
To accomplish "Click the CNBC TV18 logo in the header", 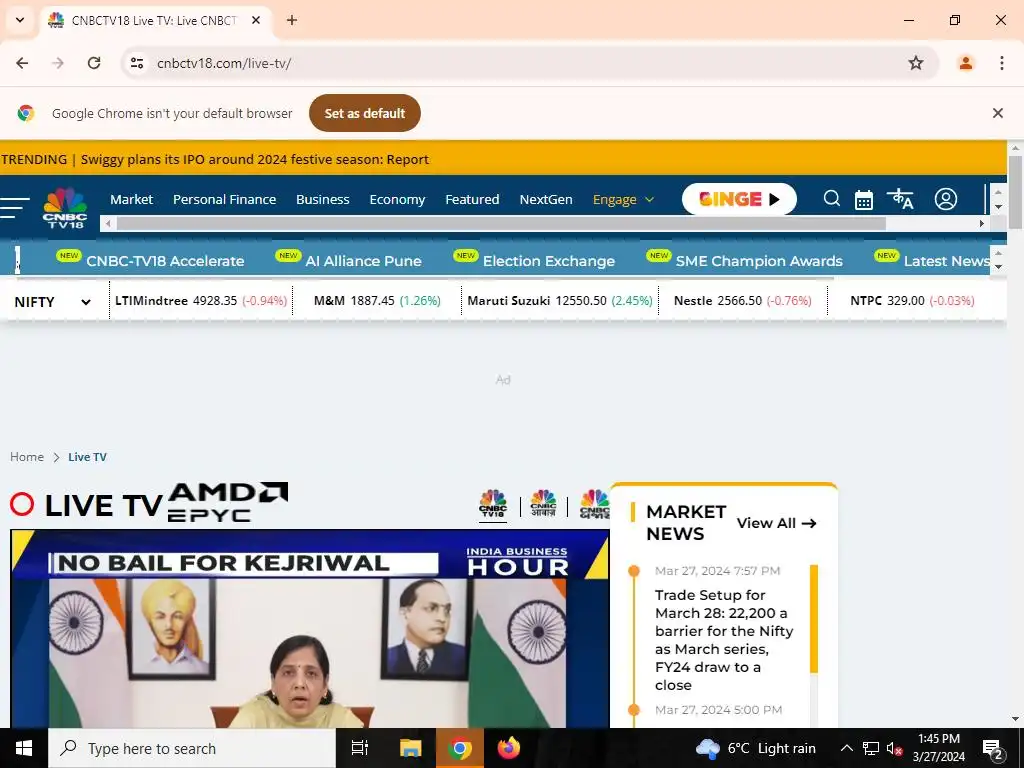I will [x=65, y=208].
